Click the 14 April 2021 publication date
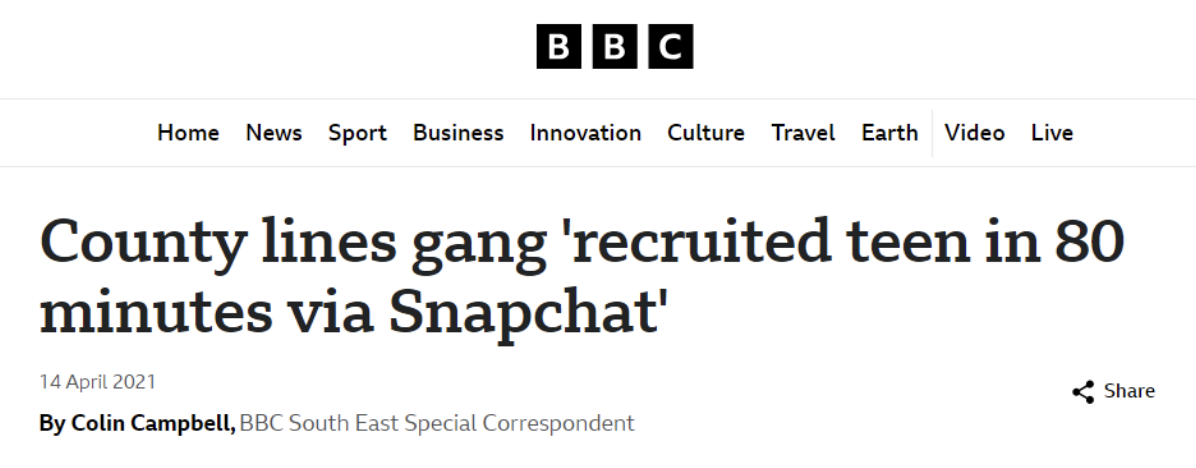Viewport: 1196px width, 468px height. (x=97, y=382)
